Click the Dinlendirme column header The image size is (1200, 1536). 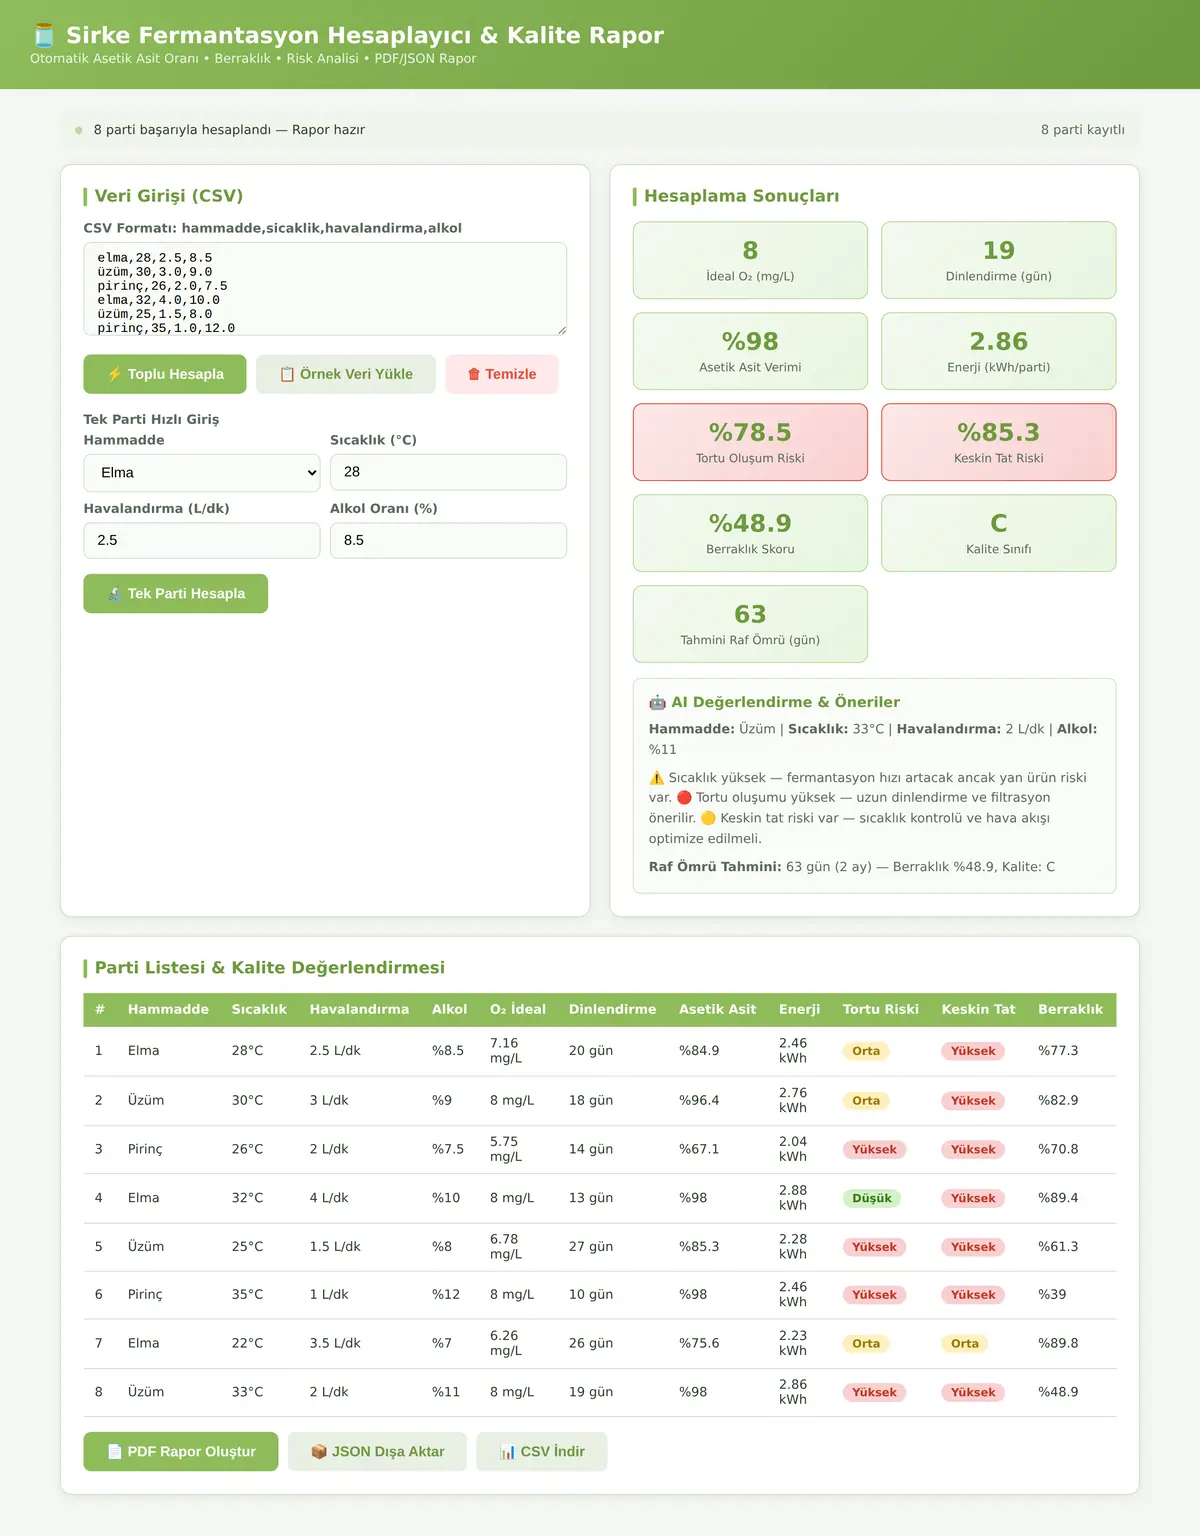pos(613,1009)
